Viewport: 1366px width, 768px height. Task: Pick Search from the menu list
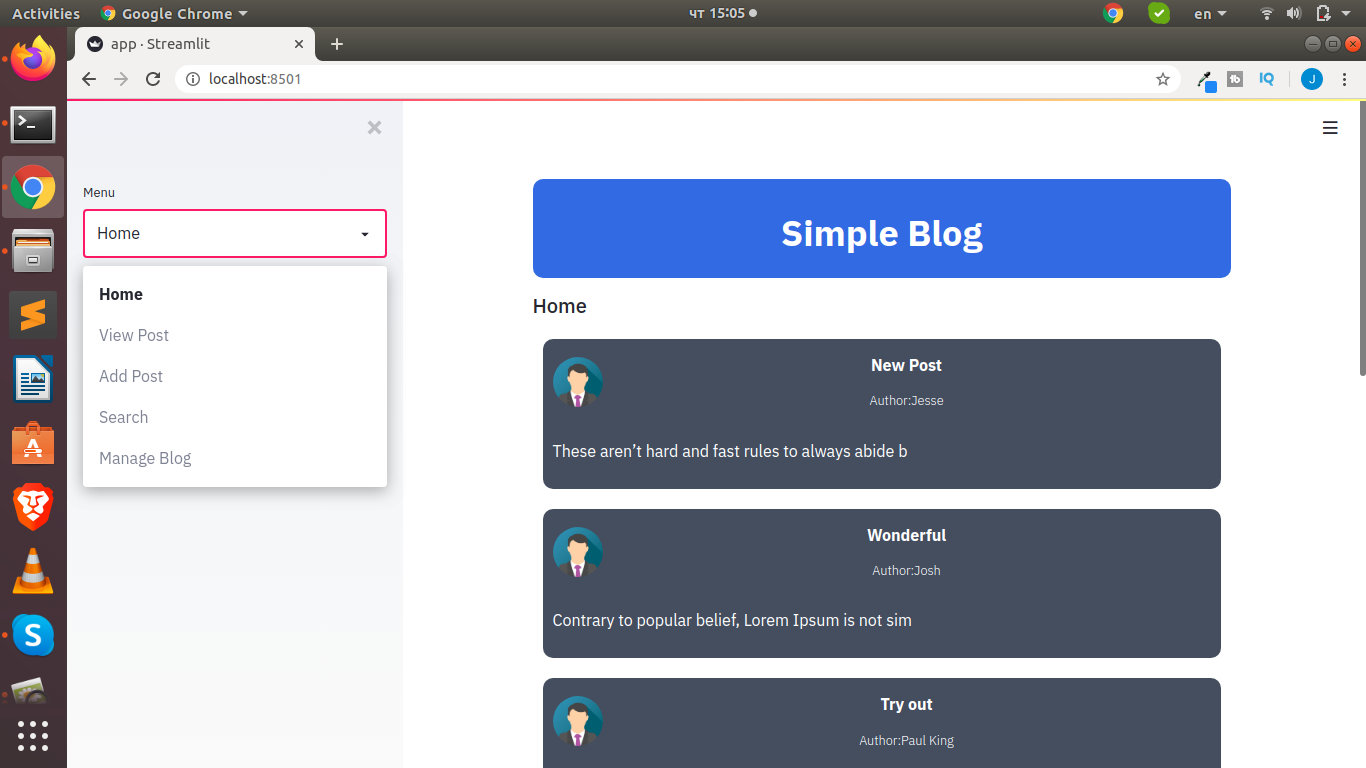click(235, 417)
